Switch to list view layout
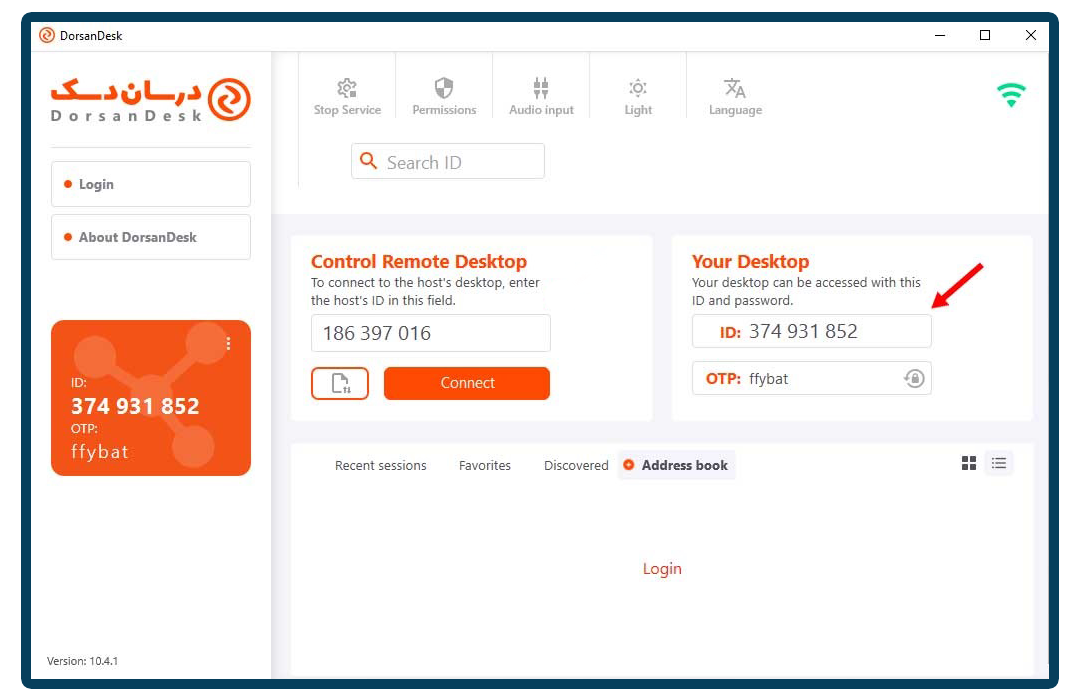The height and width of the screenshot is (700, 1080). [999, 463]
